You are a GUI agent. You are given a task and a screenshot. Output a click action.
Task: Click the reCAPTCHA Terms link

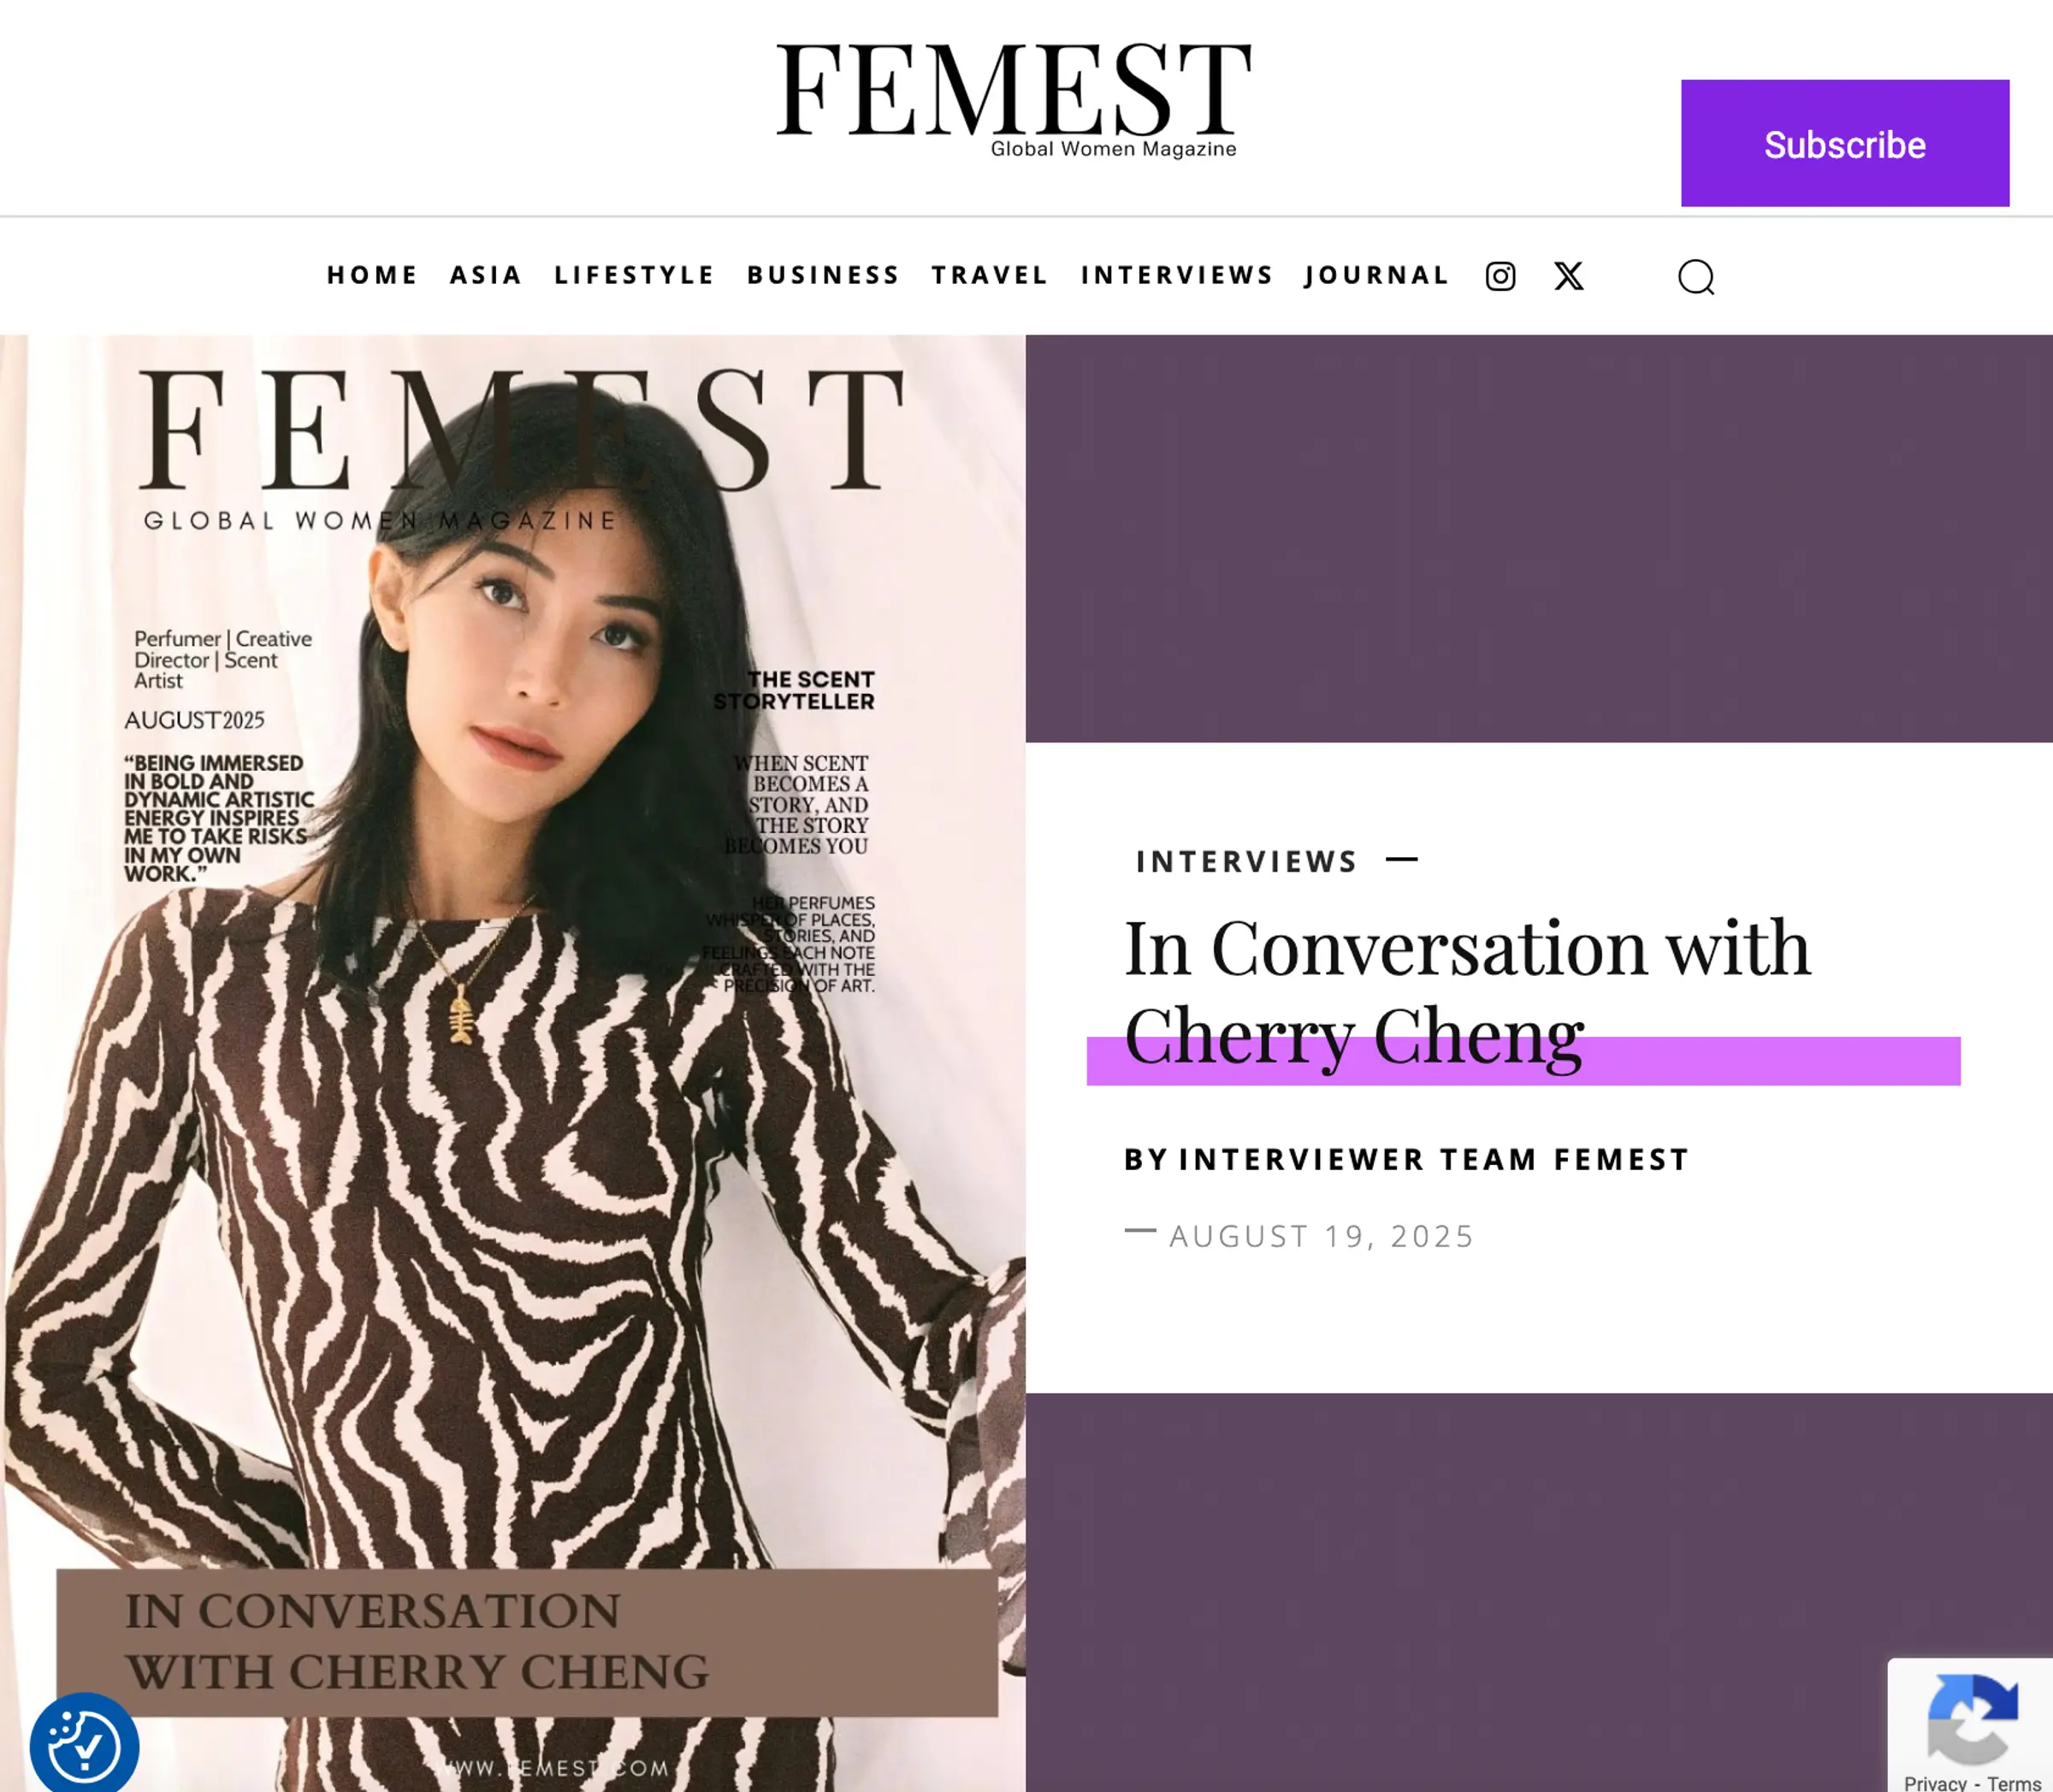(2014, 1783)
